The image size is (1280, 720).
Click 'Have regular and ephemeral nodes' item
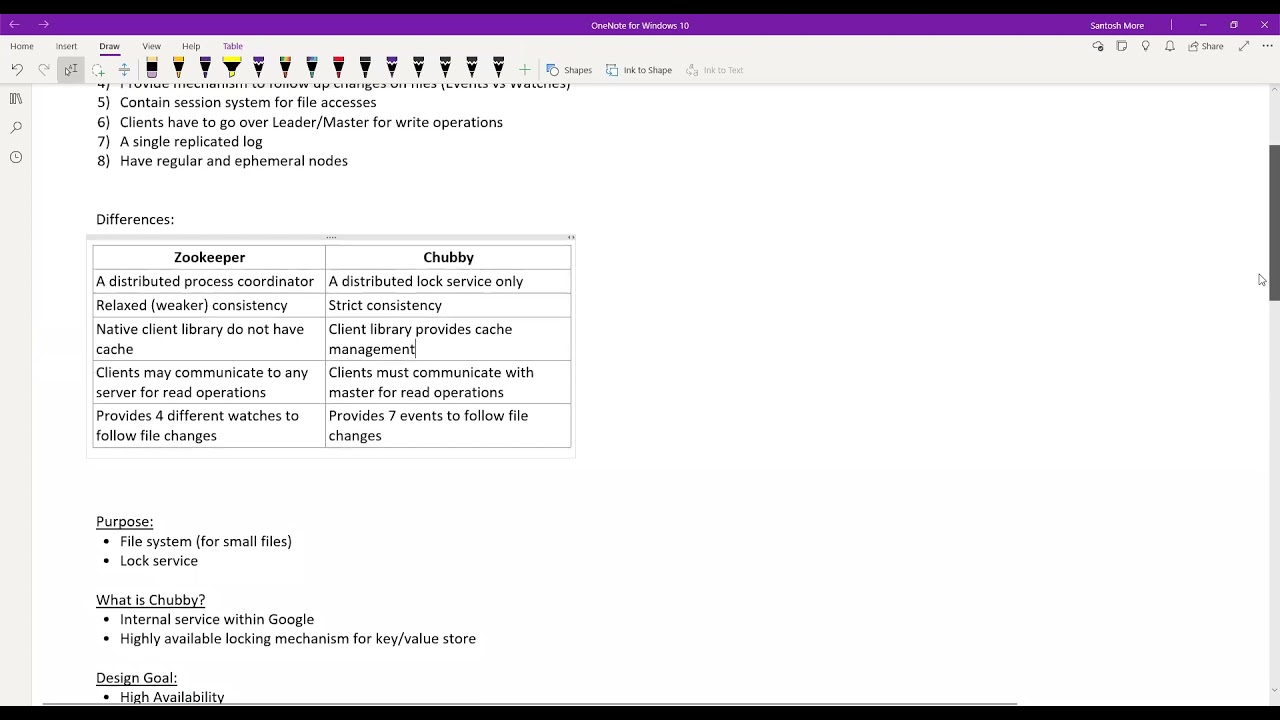coord(234,160)
